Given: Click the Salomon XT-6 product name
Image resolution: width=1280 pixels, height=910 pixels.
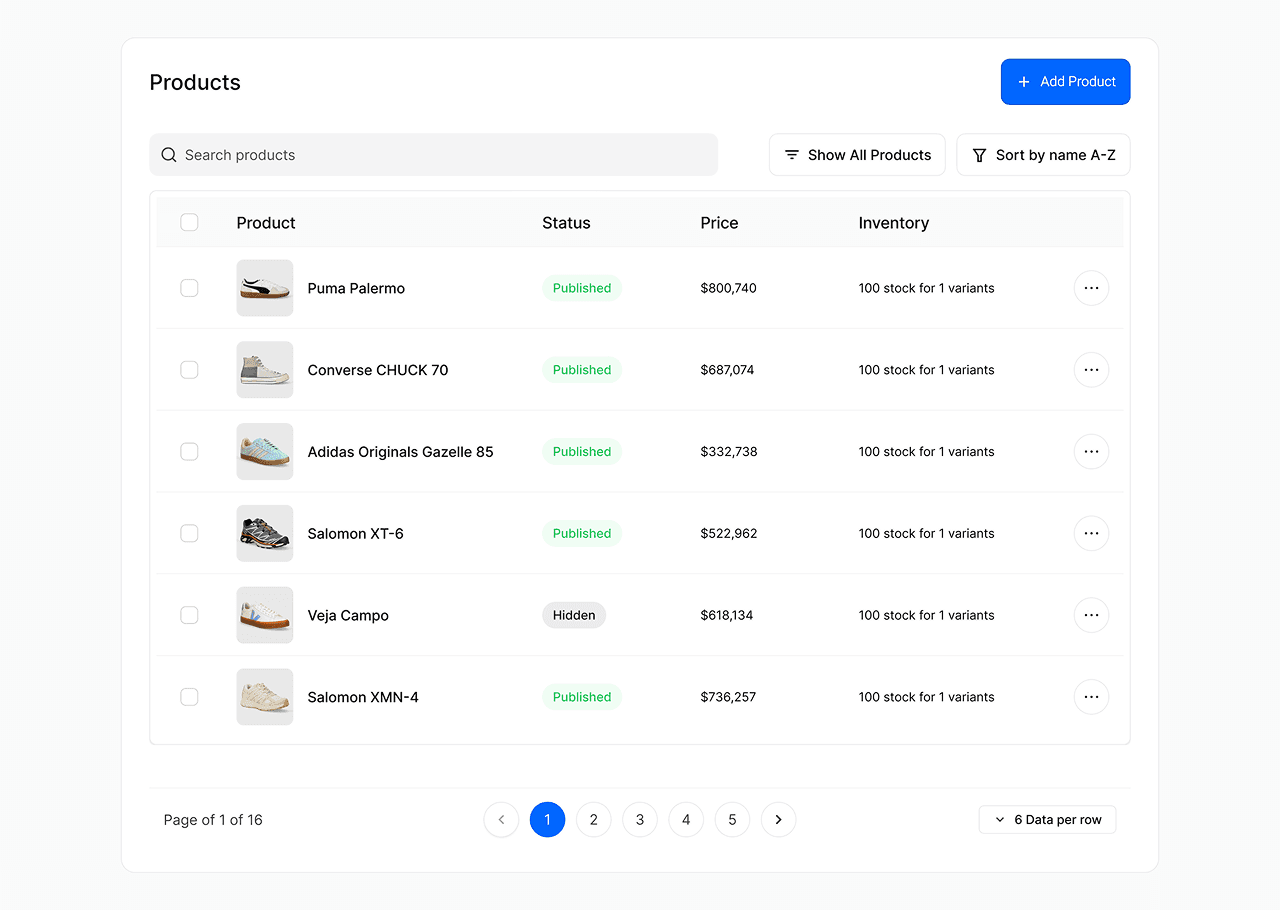Looking at the screenshot, I should (355, 534).
